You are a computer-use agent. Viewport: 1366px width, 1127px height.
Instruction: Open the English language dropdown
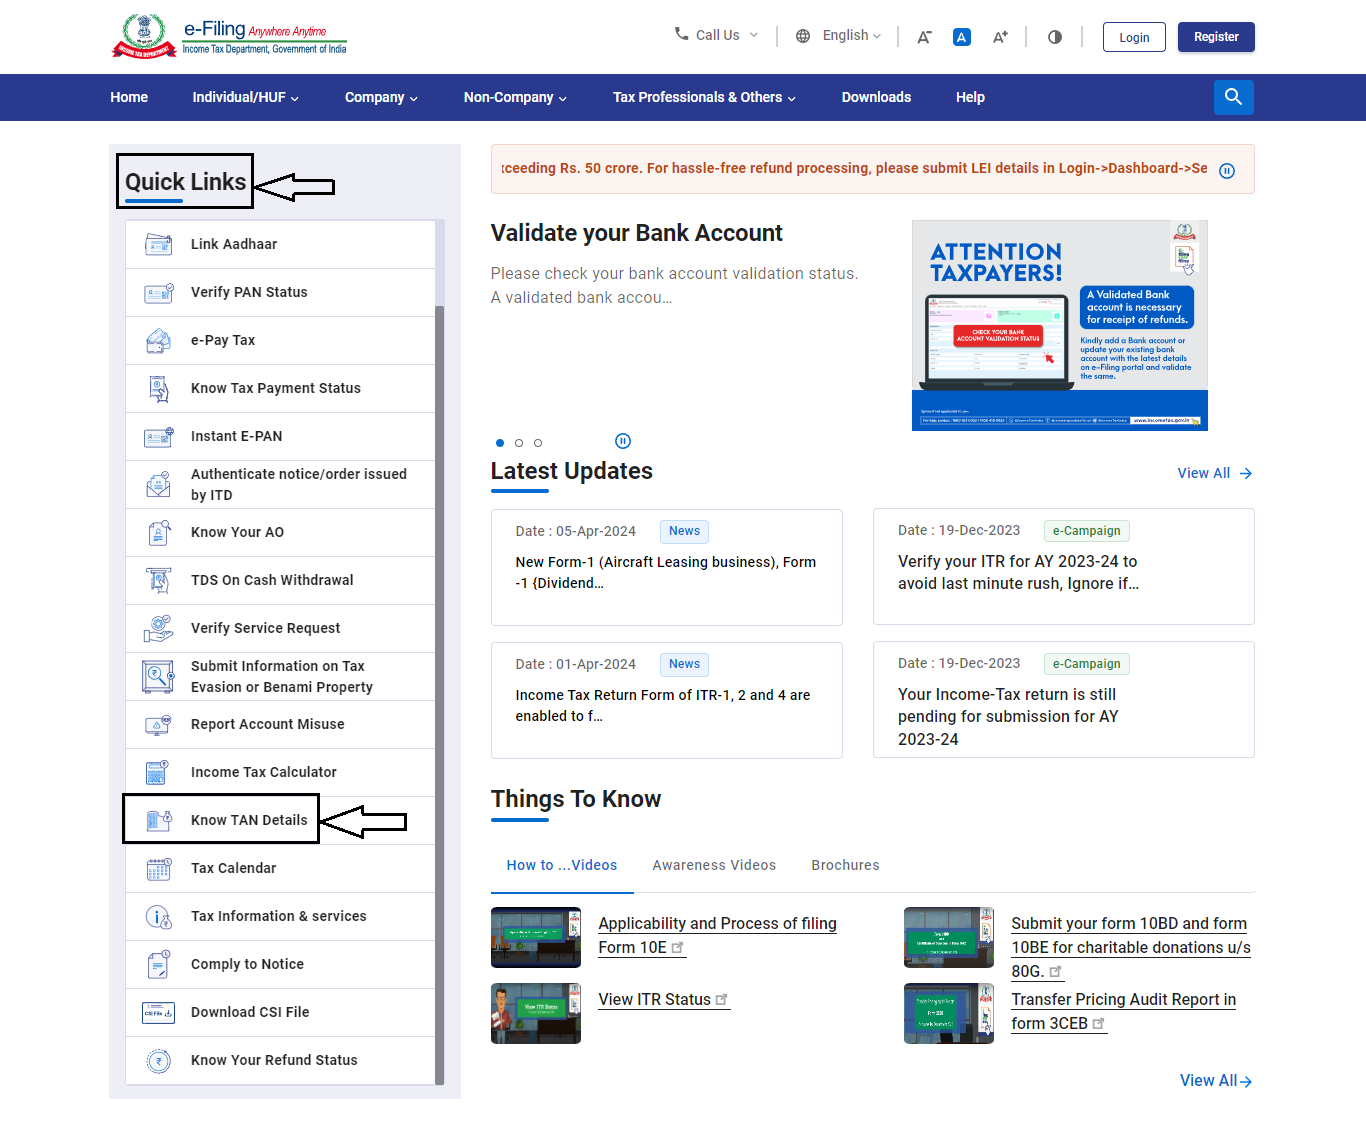(852, 35)
